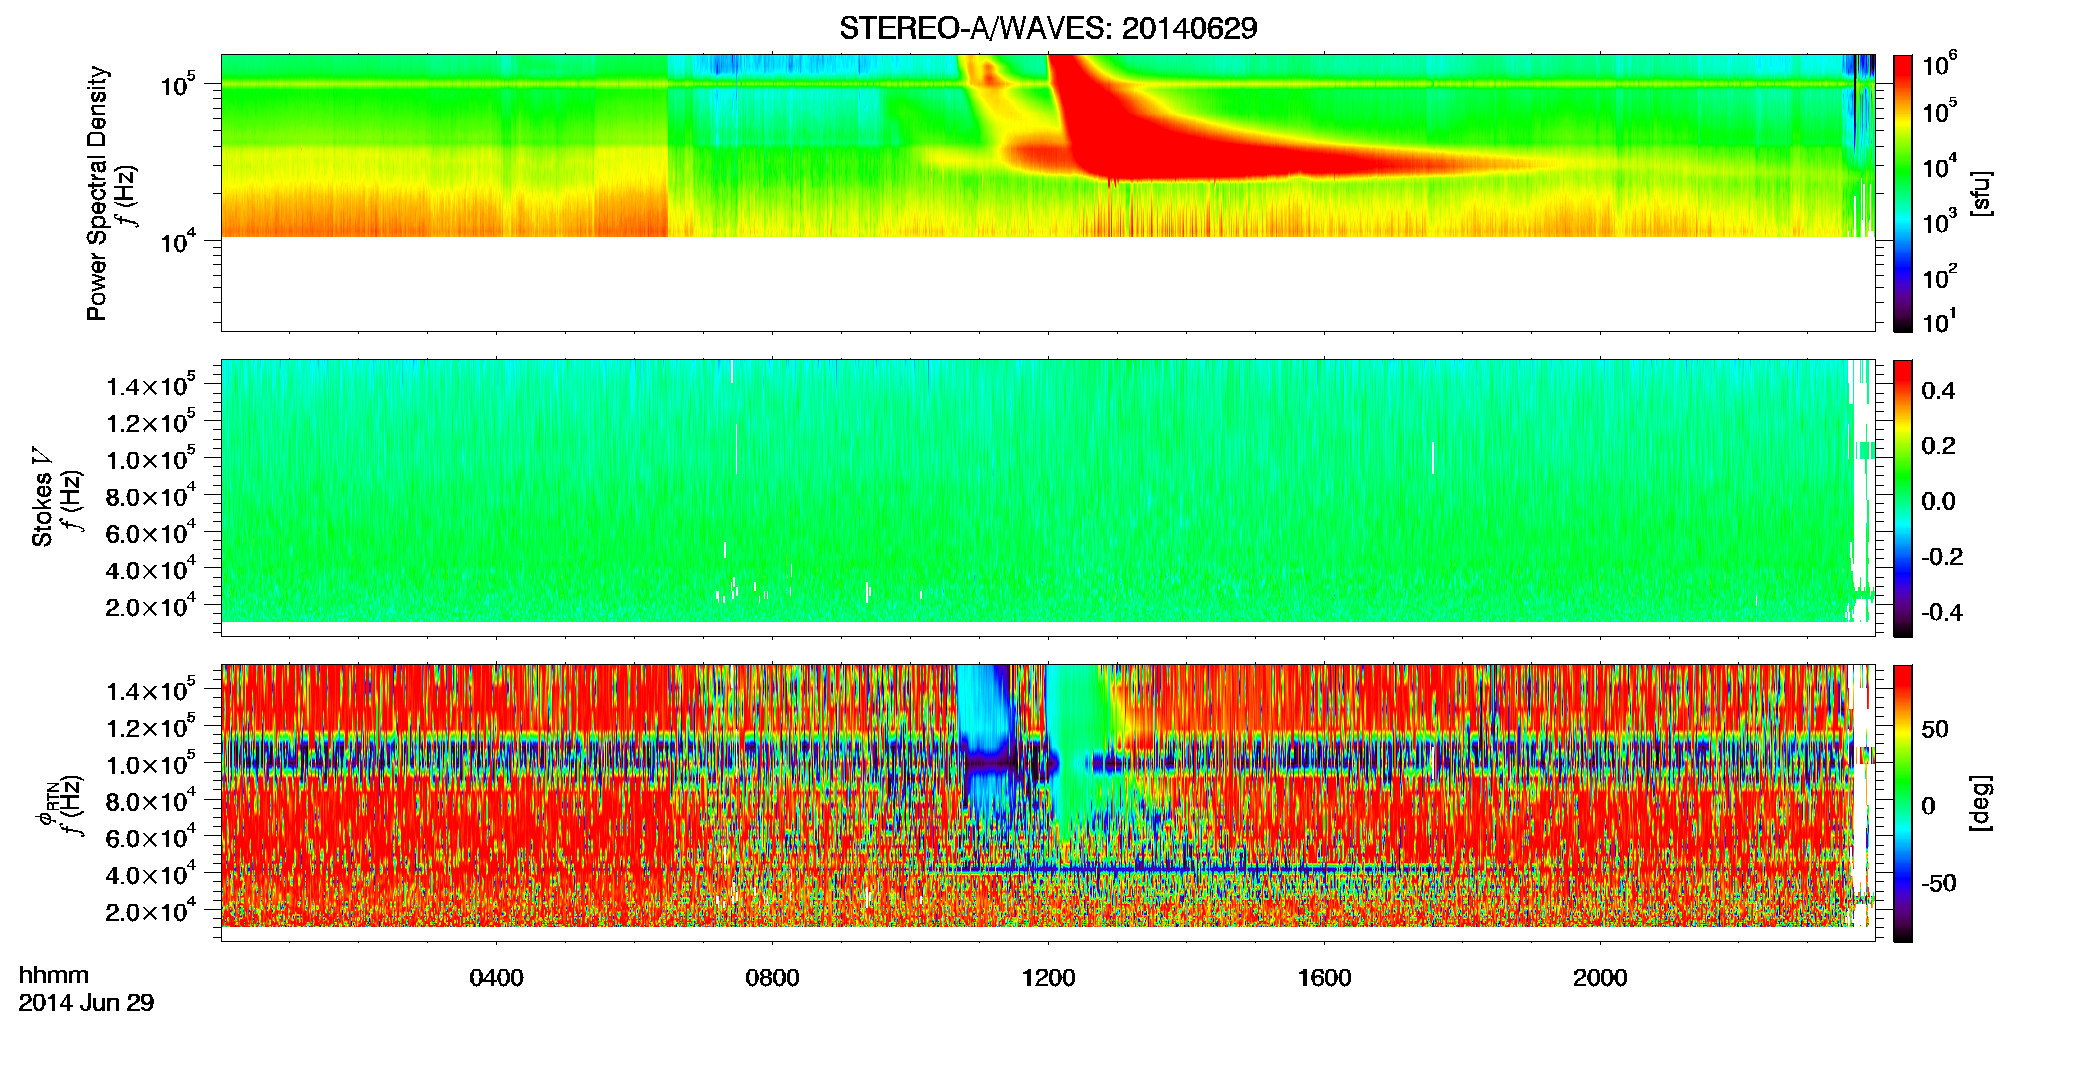Click the 2000 time axis label

click(1600, 978)
